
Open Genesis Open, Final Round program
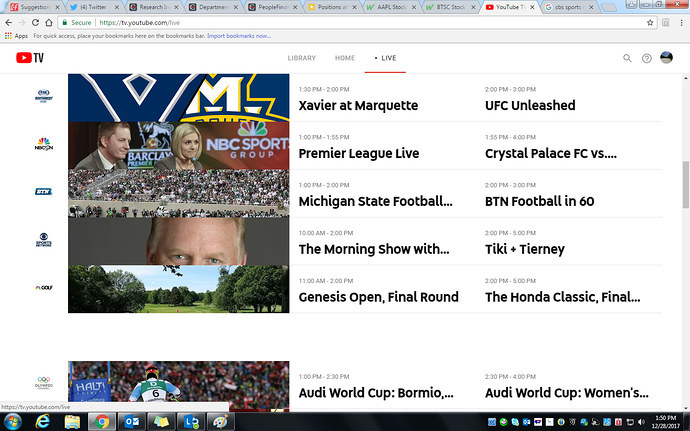pos(378,298)
